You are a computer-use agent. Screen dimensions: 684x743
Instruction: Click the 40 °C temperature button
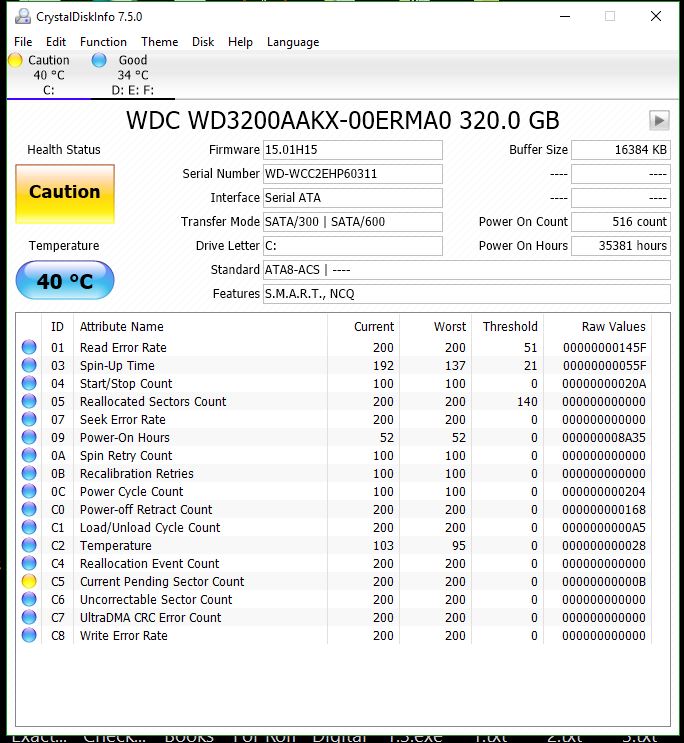coord(65,281)
